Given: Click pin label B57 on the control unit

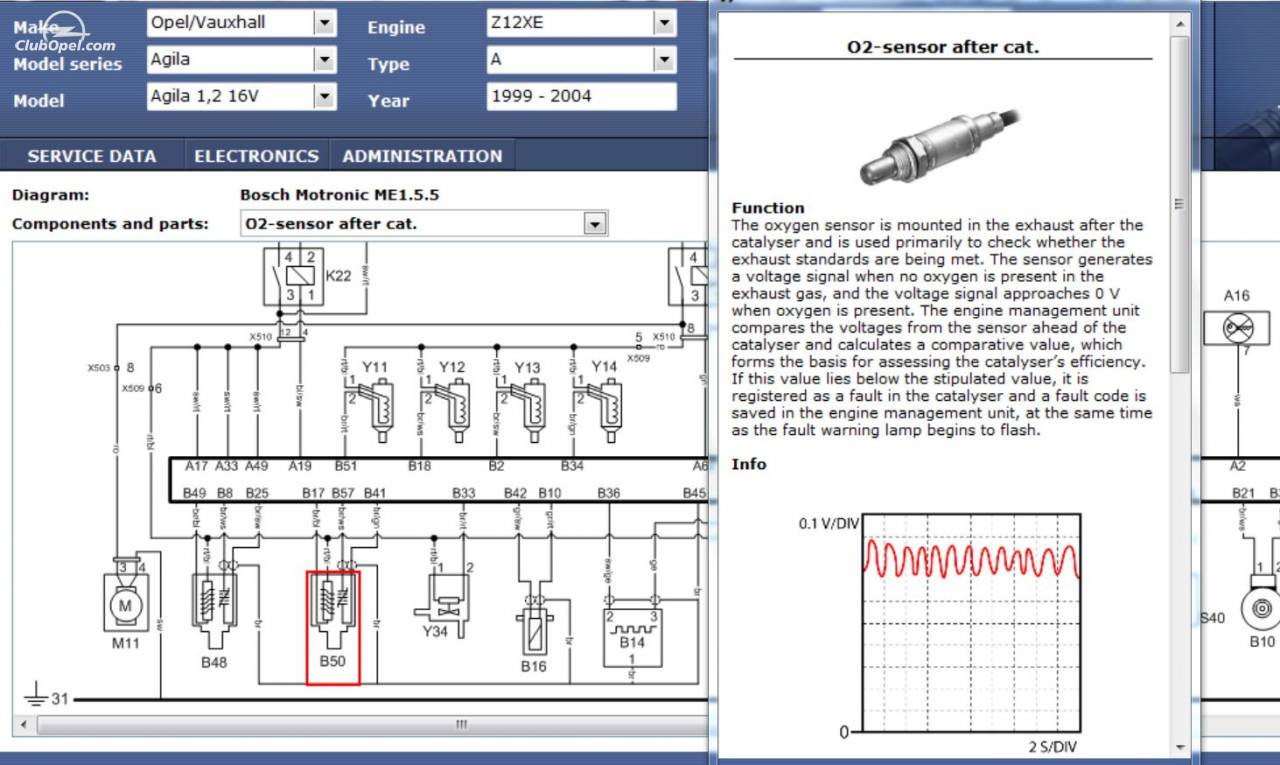Looking at the screenshot, I should [x=343, y=493].
